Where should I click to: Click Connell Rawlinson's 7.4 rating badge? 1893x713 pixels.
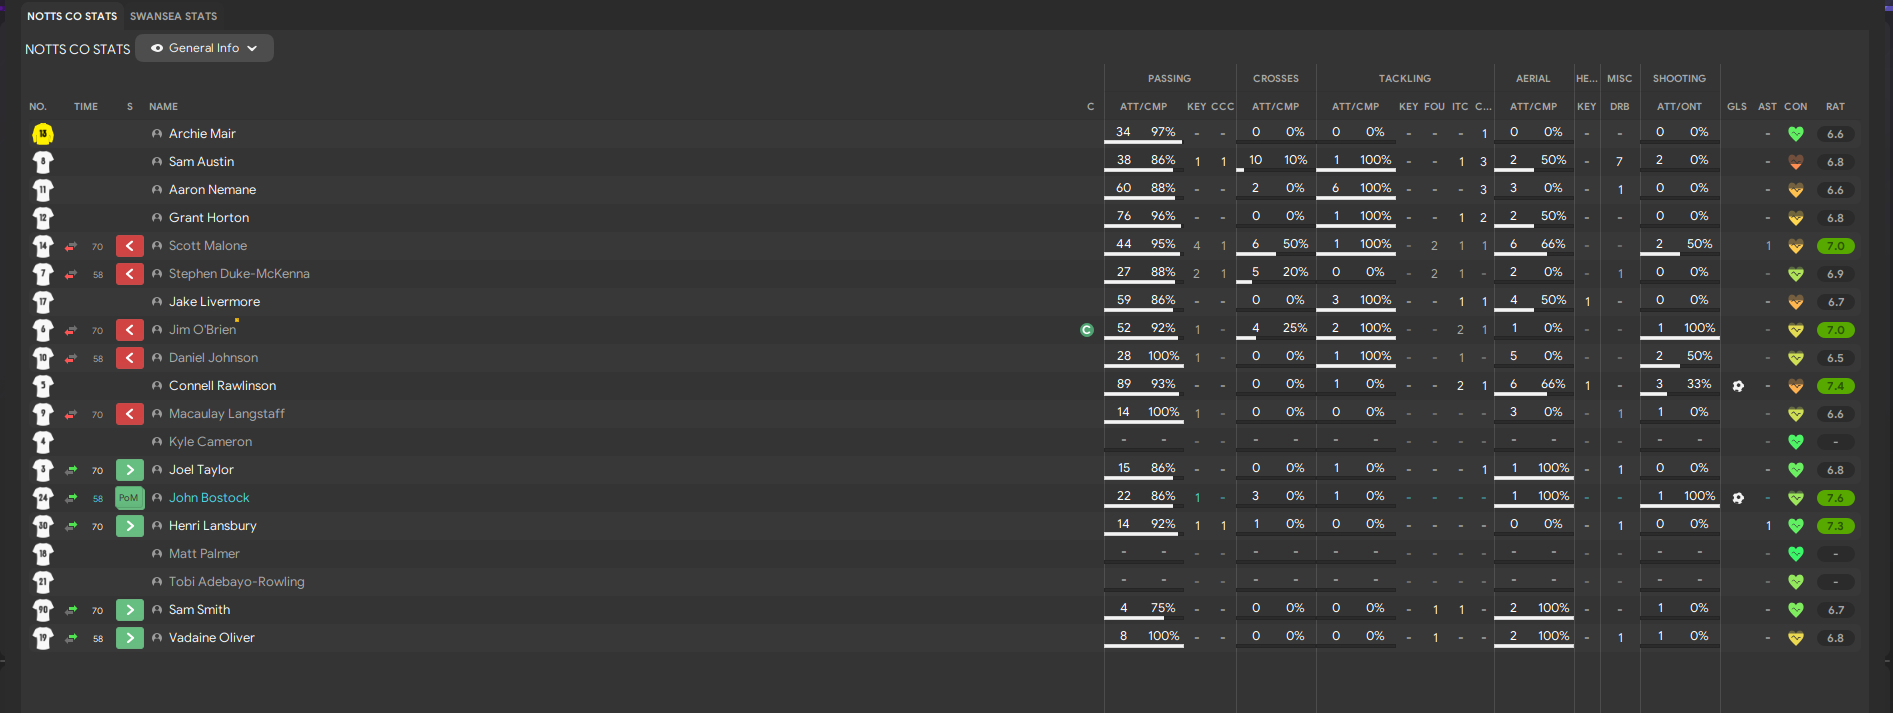pos(1835,386)
